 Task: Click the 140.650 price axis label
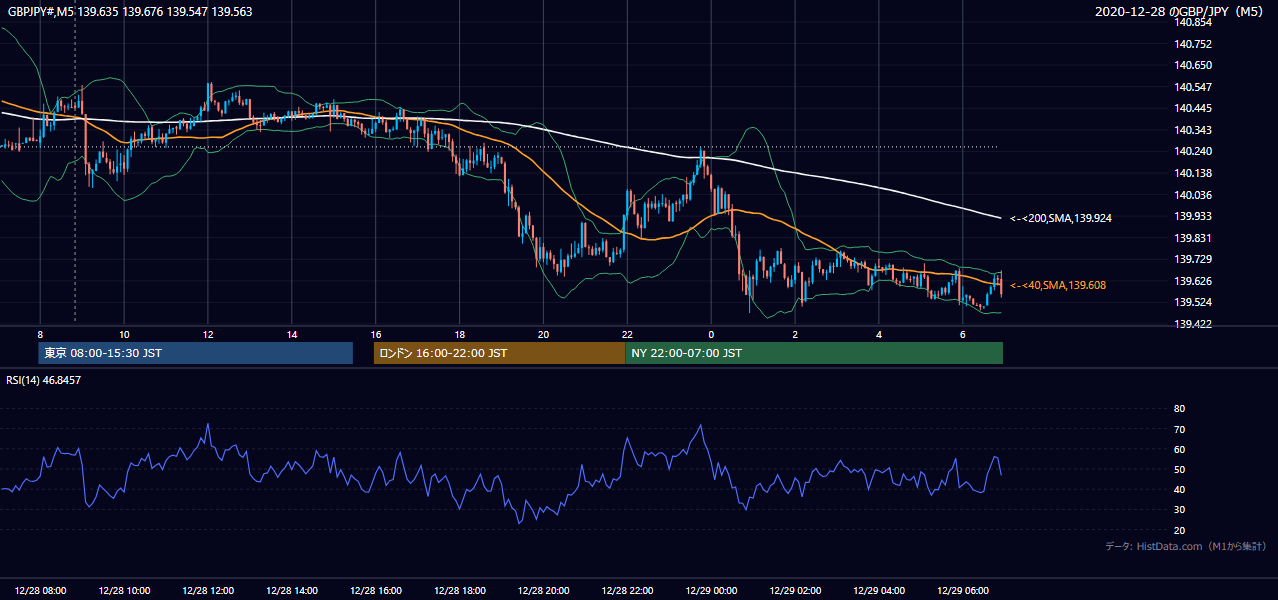[x=1194, y=65]
